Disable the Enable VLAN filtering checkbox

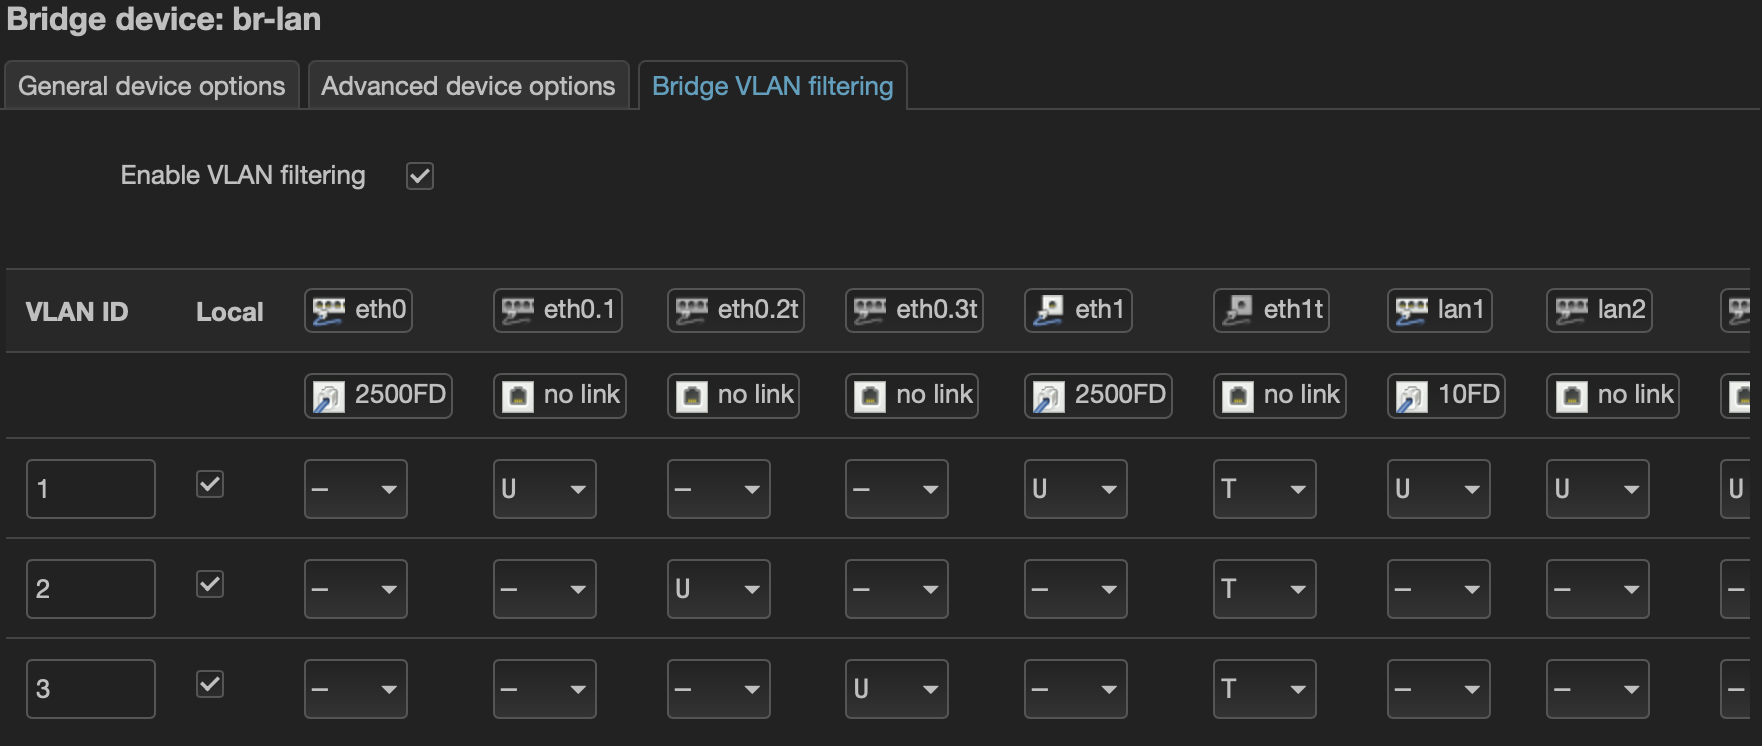[420, 176]
